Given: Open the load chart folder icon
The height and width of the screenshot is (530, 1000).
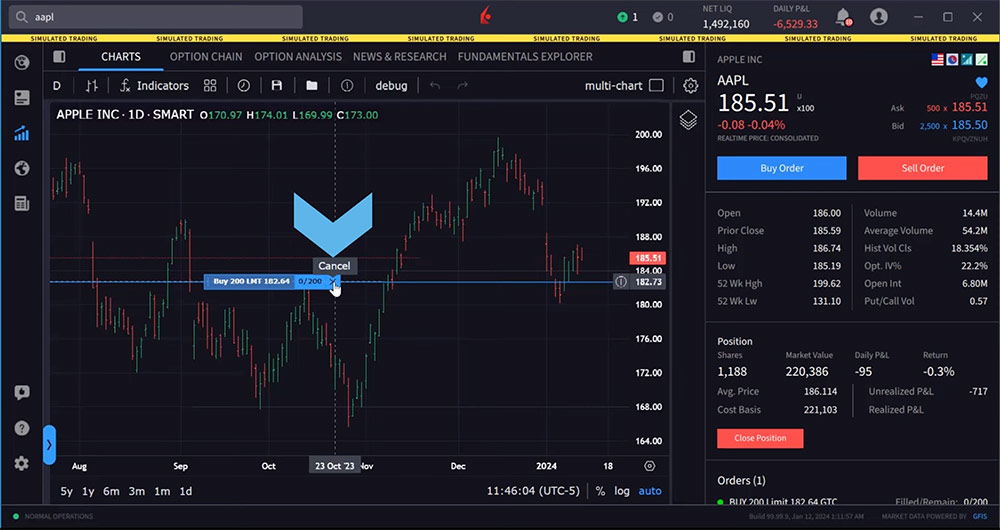Looking at the screenshot, I should click(x=312, y=86).
